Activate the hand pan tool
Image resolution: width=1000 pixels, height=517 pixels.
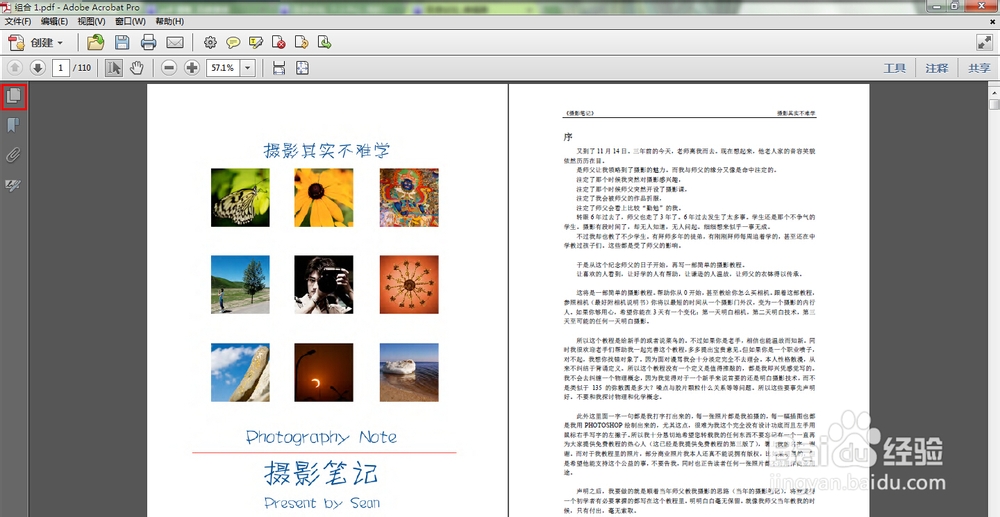pyautogui.click(x=136, y=68)
